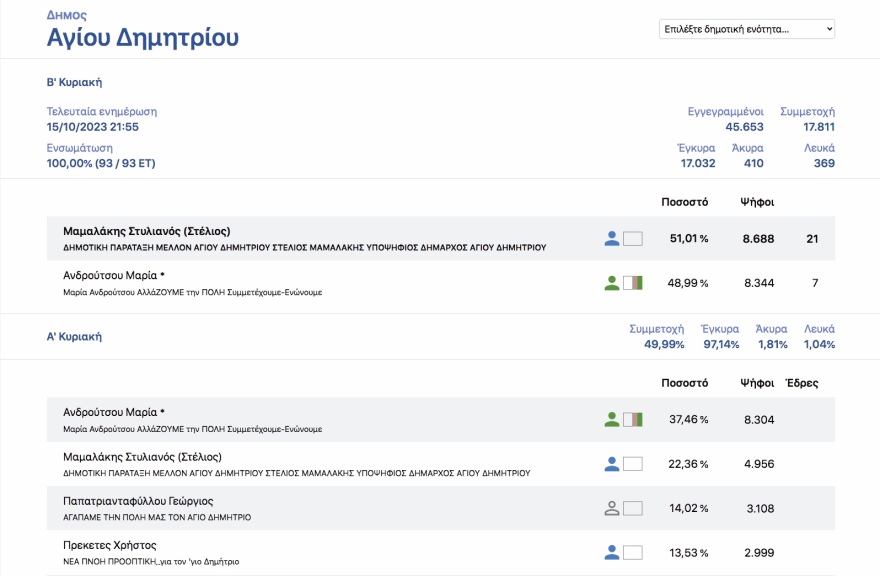Viewport: 880px width, 576px height.
Task: Click Πρεκετες Χρήστος blue person icon
Action: (612, 552)
